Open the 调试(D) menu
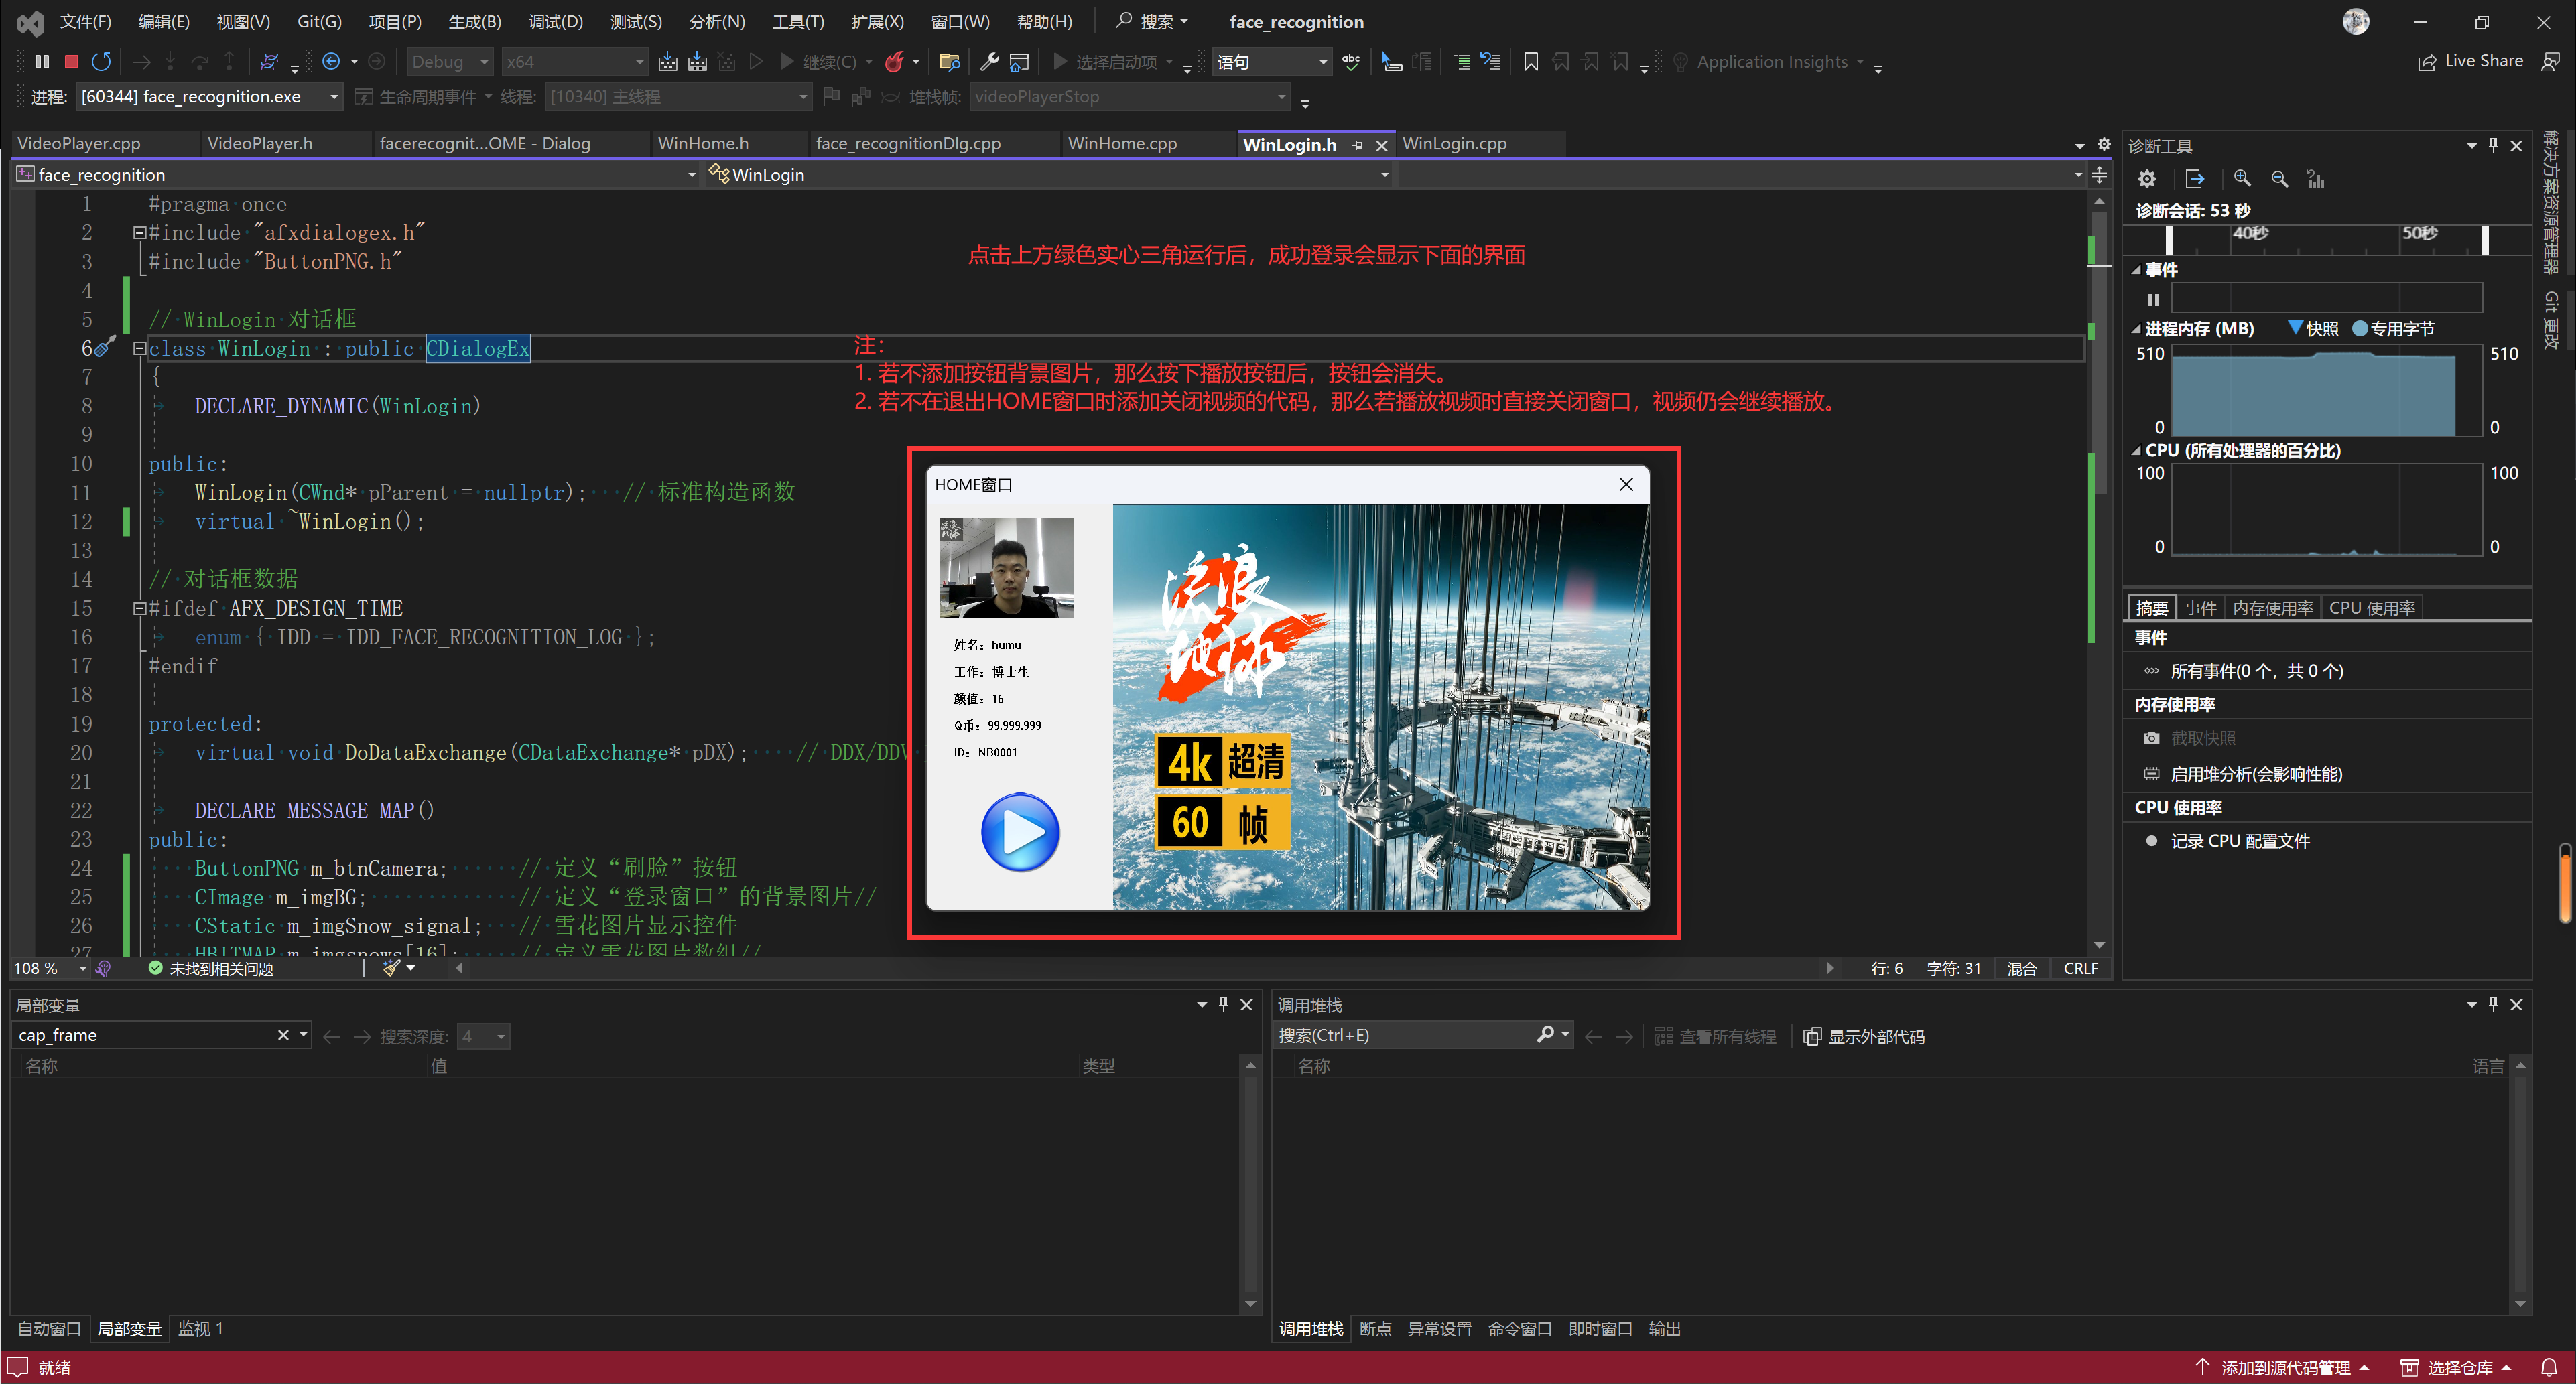2576x1384 pixels. point(555,21)
